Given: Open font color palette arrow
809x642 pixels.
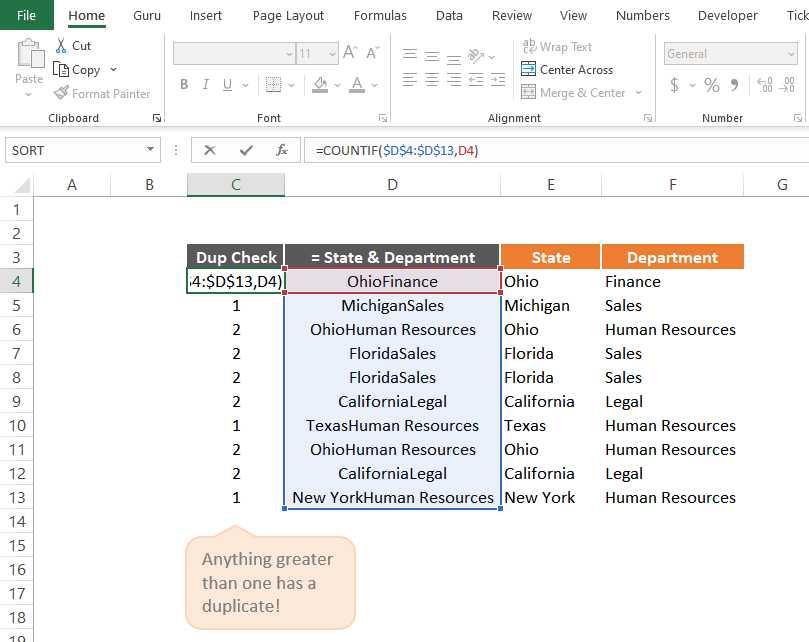Looking at the screenshot, I should click(x=375, y=85).
